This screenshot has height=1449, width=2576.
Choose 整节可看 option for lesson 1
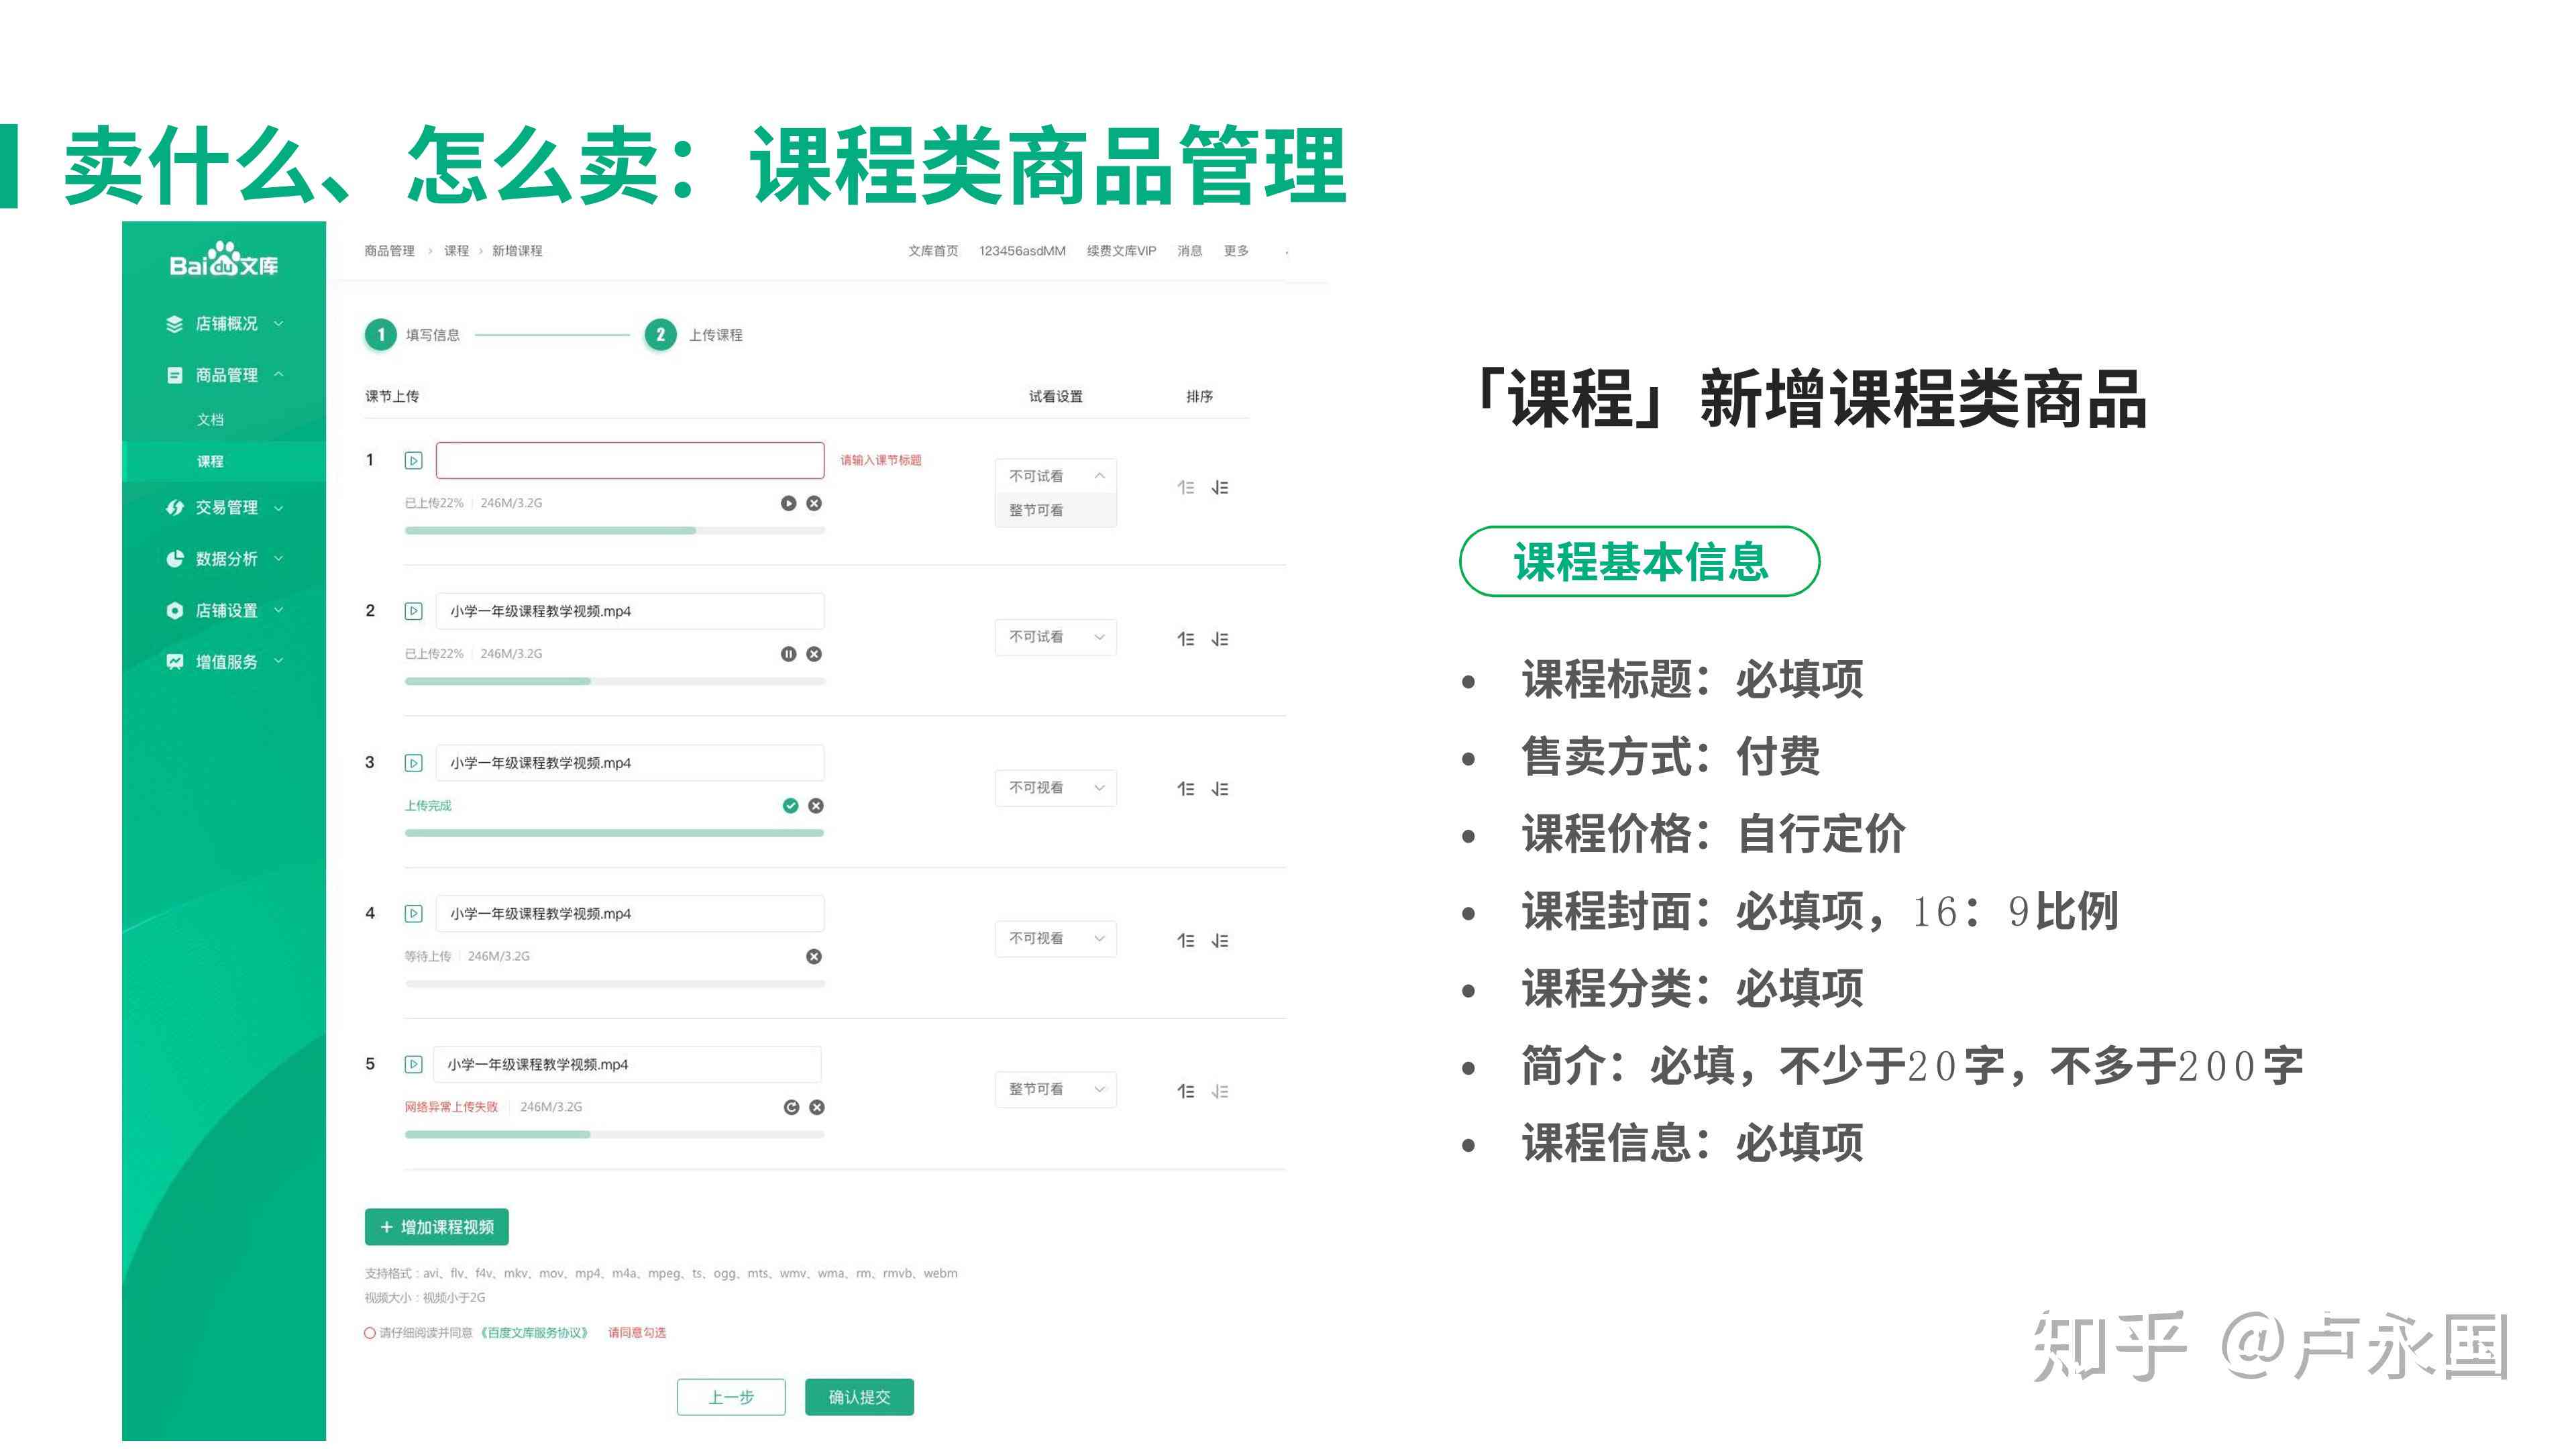pyautogui.click(x=1056, y=510)
